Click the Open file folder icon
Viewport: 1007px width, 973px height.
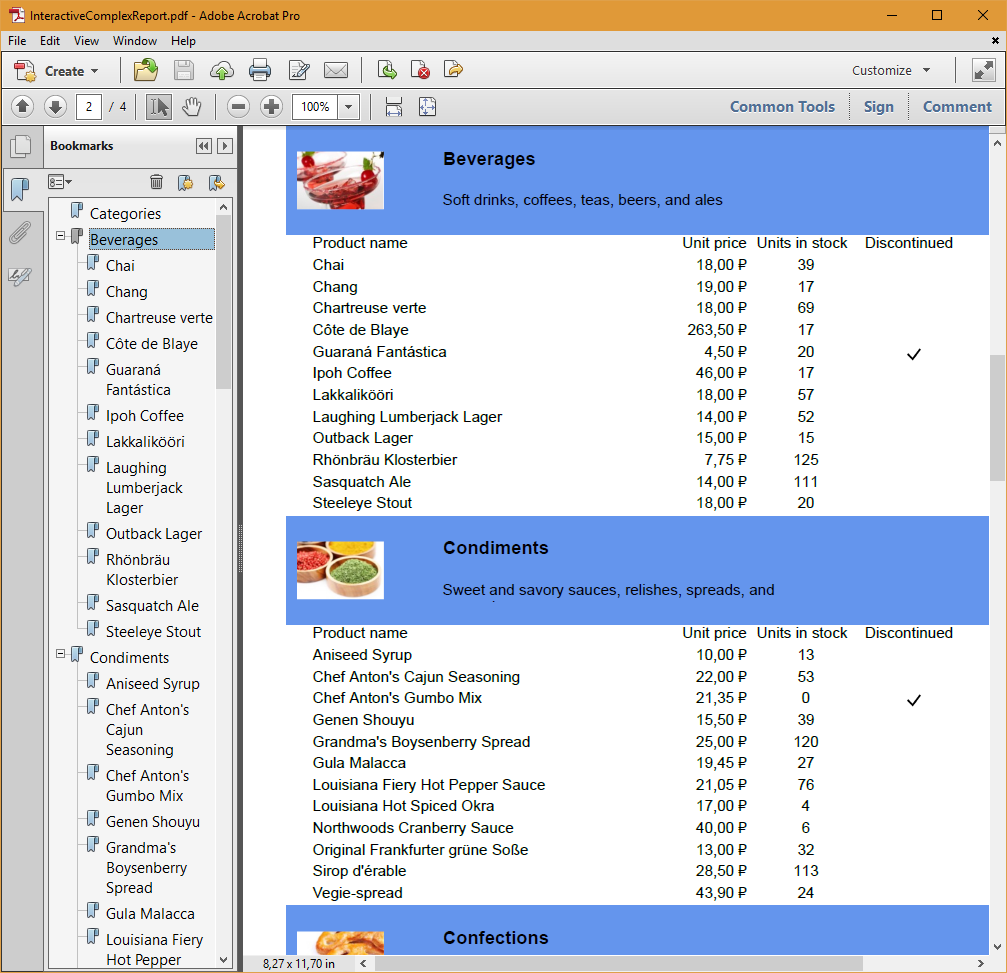point(146,70)
